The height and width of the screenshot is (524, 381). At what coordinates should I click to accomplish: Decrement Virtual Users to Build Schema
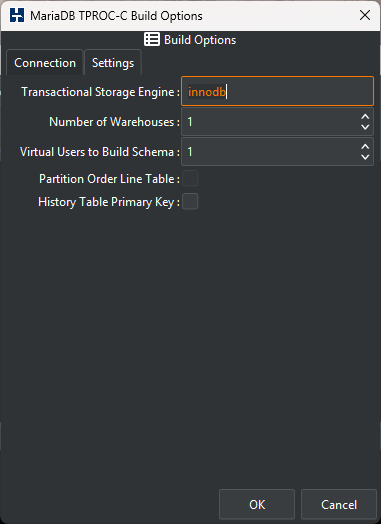click(x=365, y=157)
